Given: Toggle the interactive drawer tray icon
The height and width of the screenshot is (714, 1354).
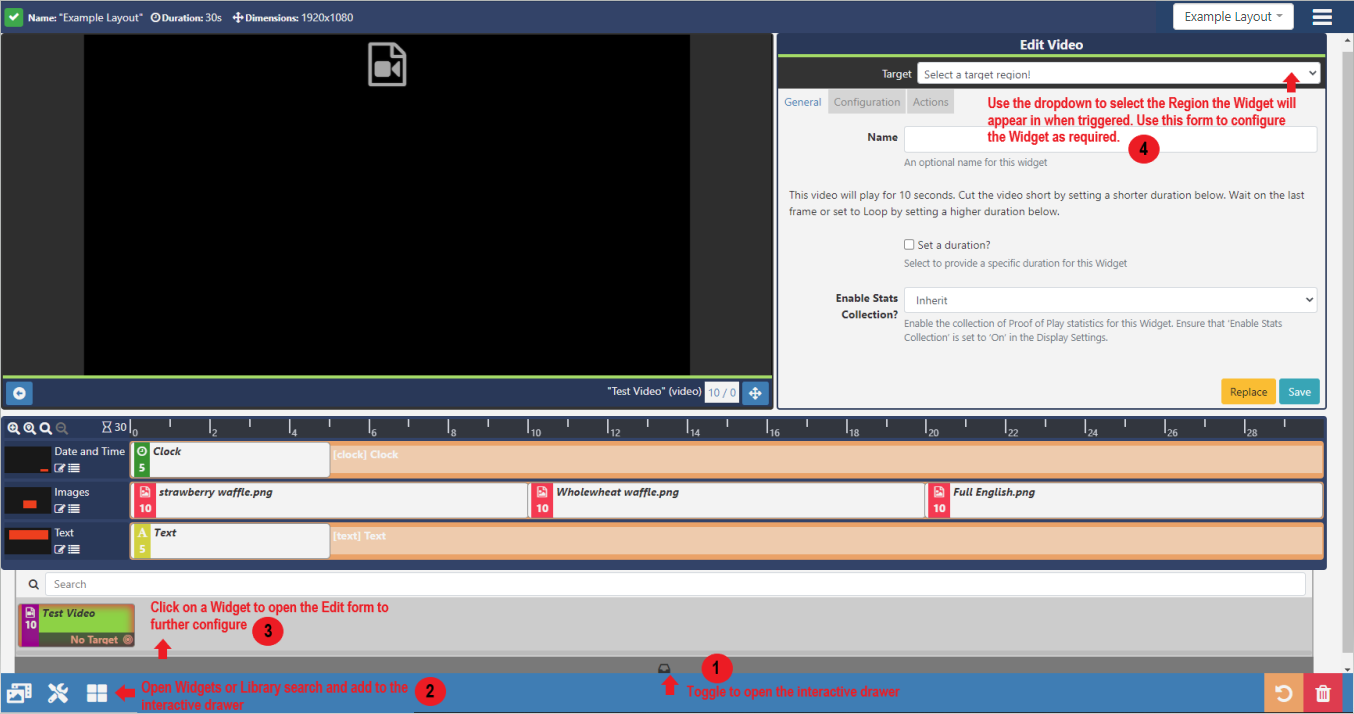Looking at the screenshot, I should (x=663, y=667).
